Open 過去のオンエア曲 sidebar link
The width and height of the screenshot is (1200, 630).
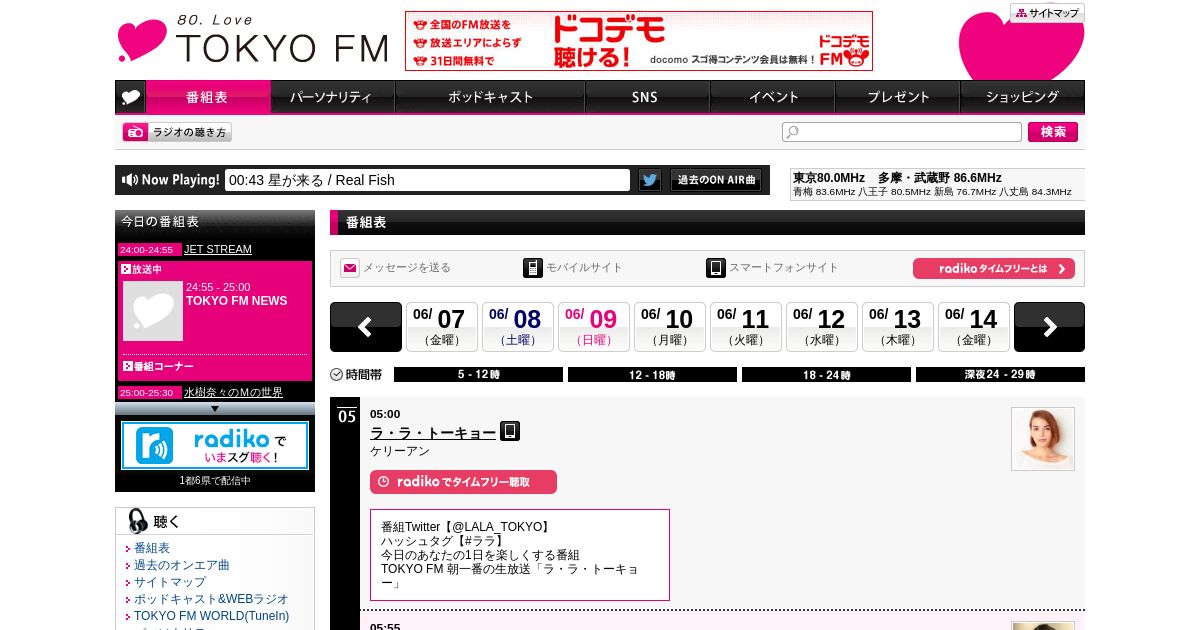[182, 565]
